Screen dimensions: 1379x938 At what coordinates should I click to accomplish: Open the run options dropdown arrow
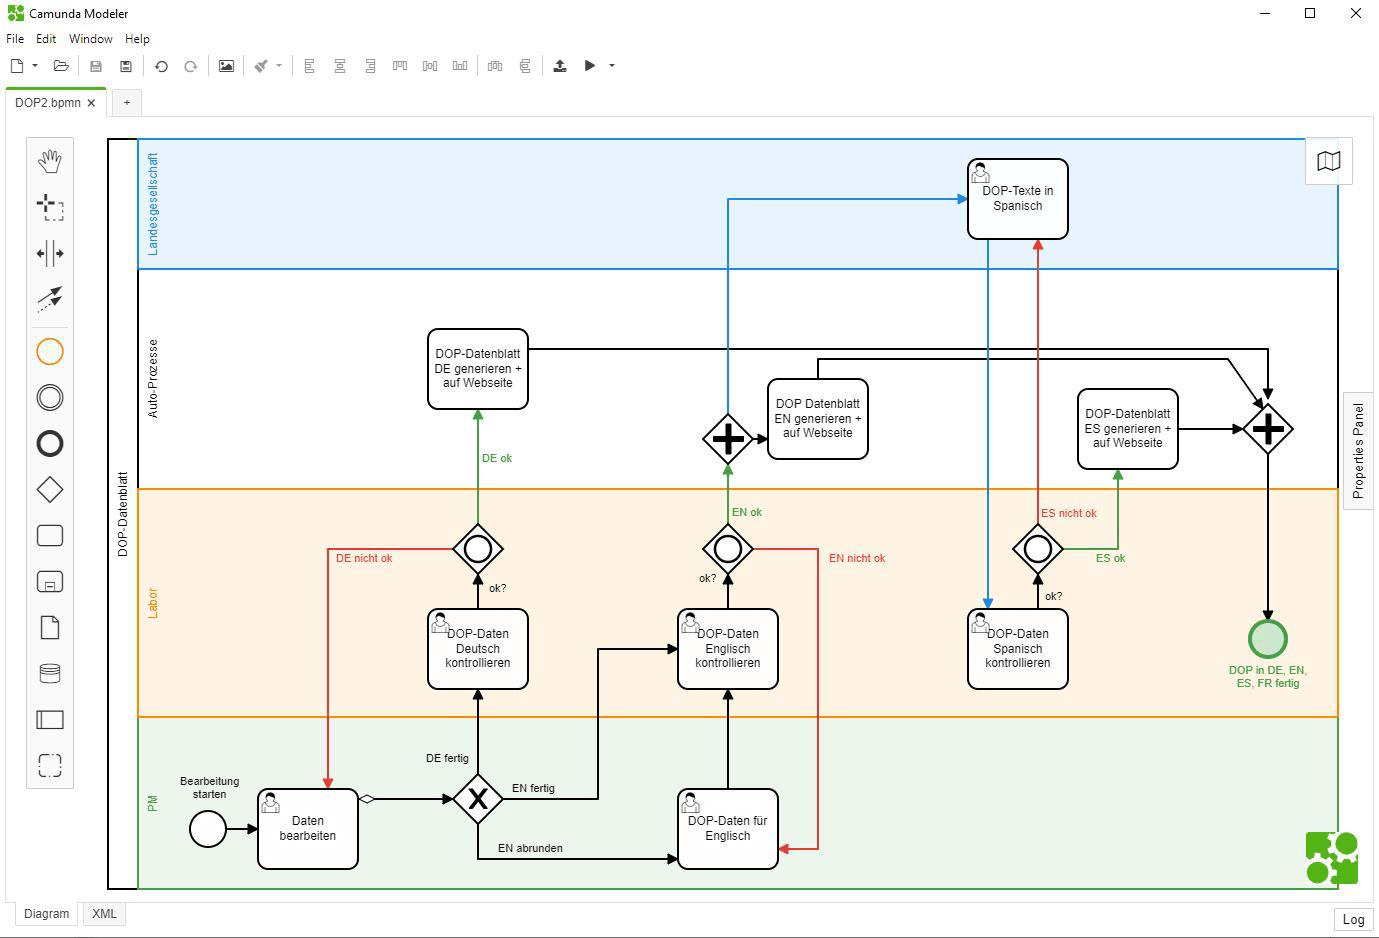coord(612,66)
